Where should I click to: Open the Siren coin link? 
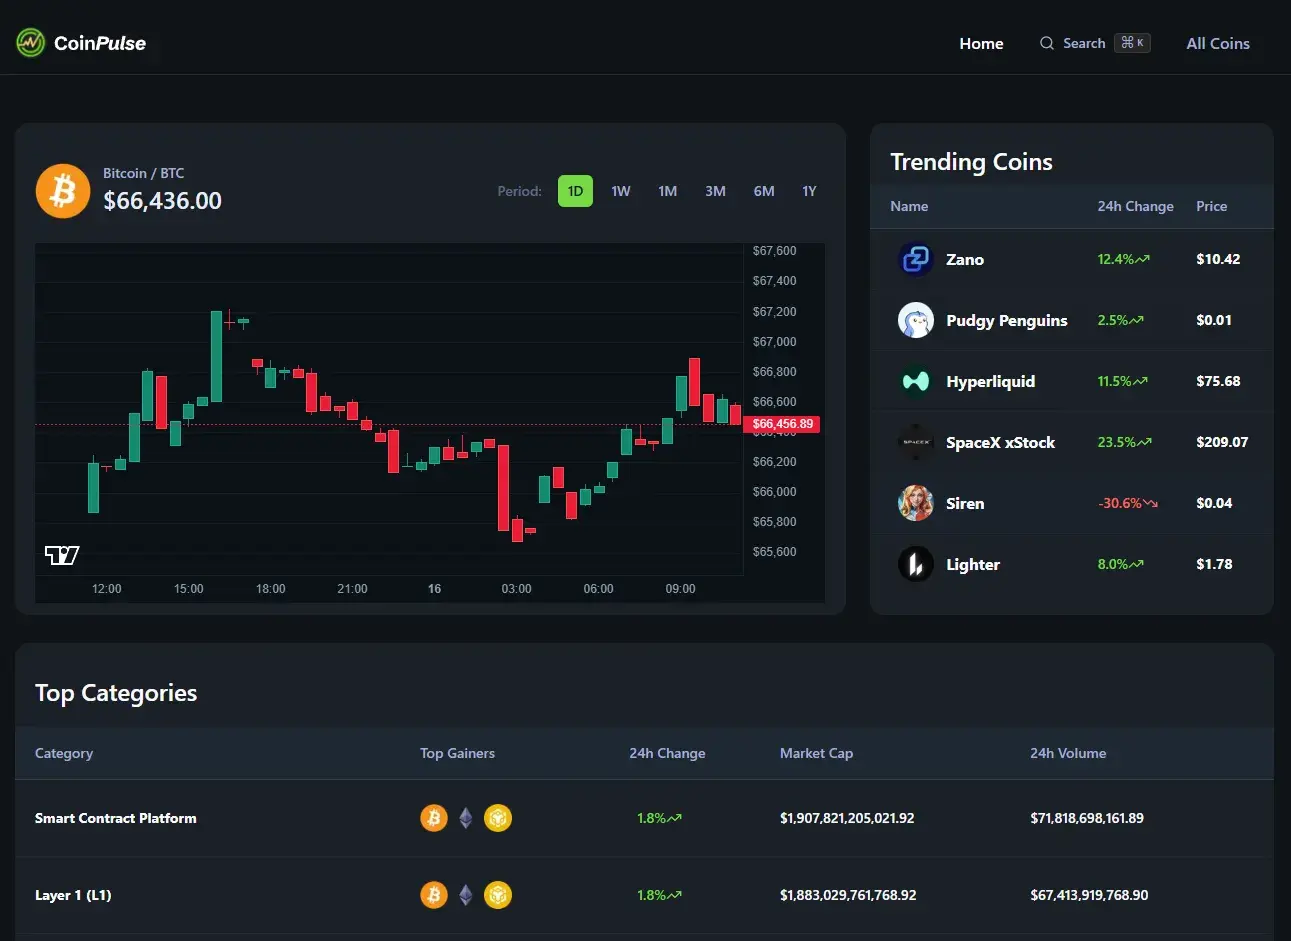(965, 503)
